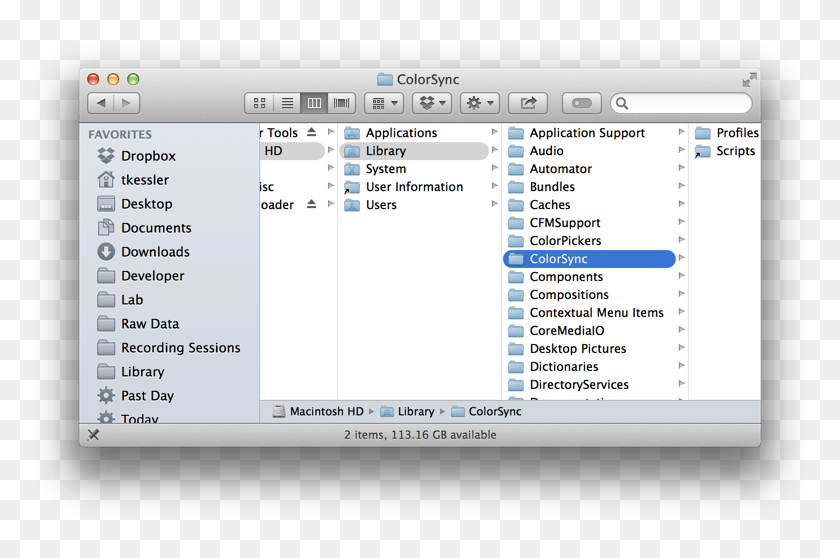
Task: Select the HD volume in the first column
Action: [x=292, y=151]
